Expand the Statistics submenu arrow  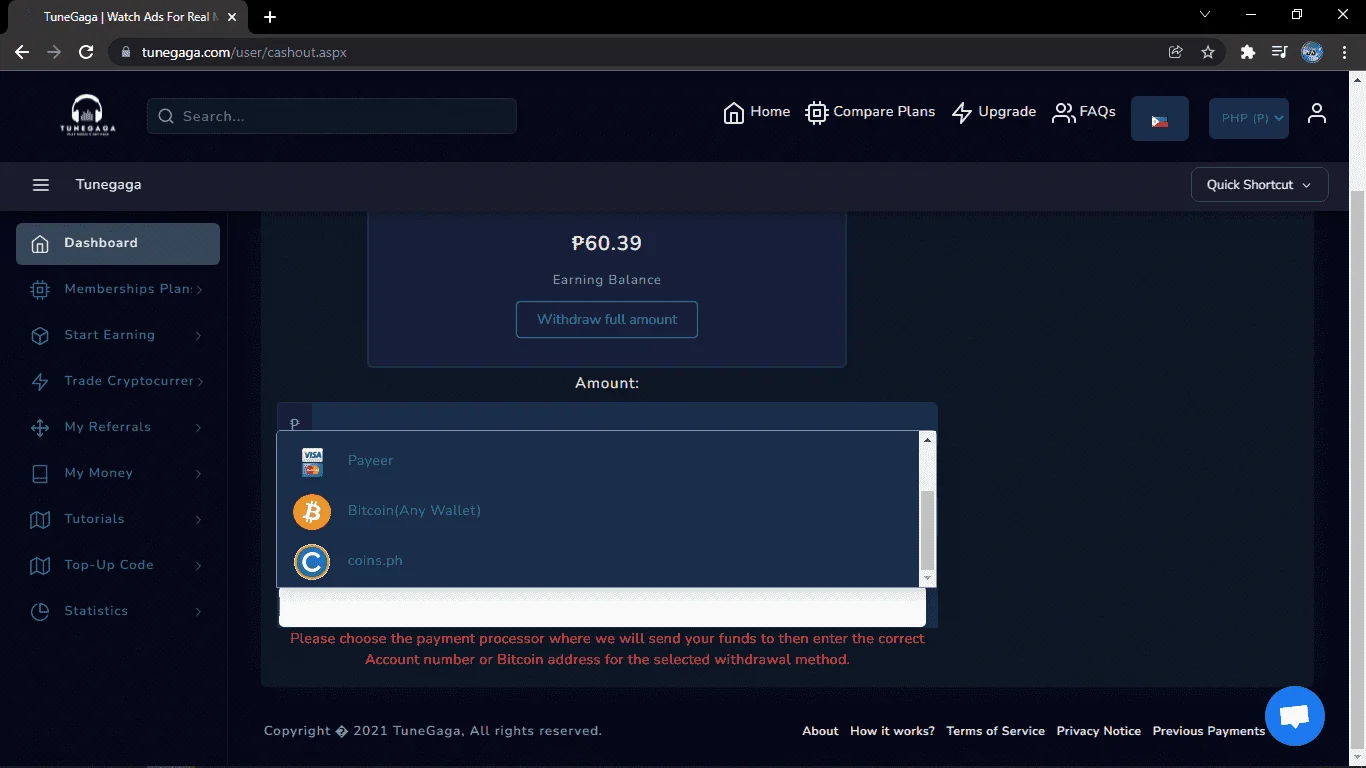[199, 612]
